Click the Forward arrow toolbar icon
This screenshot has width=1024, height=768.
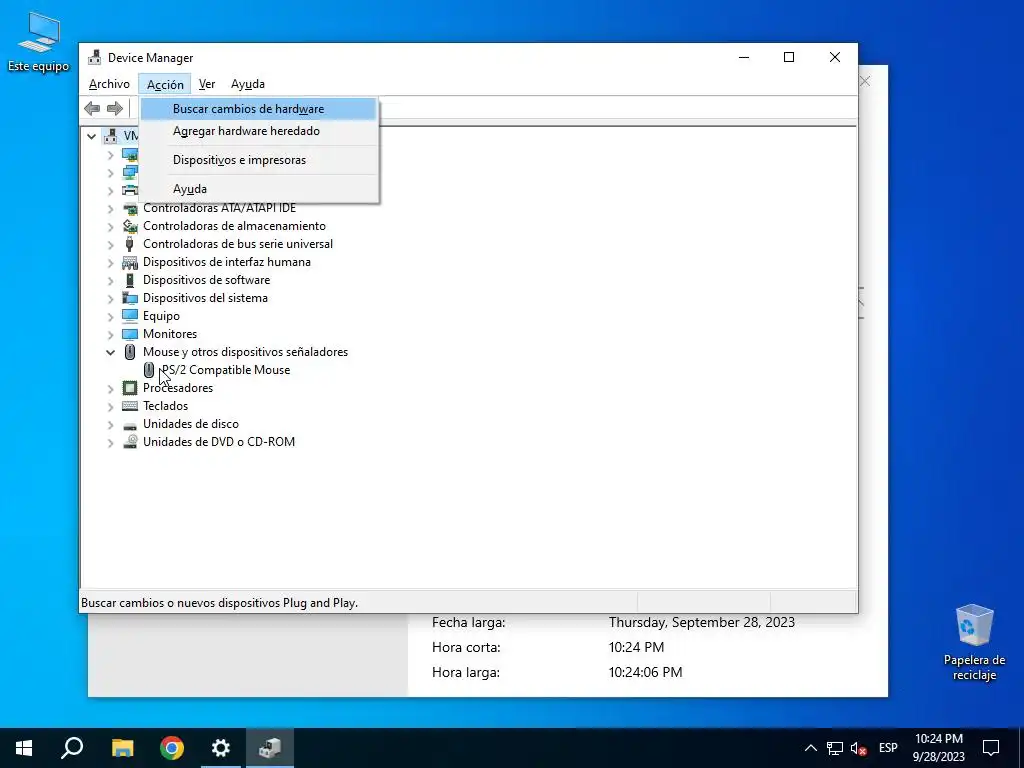(115, 108)
